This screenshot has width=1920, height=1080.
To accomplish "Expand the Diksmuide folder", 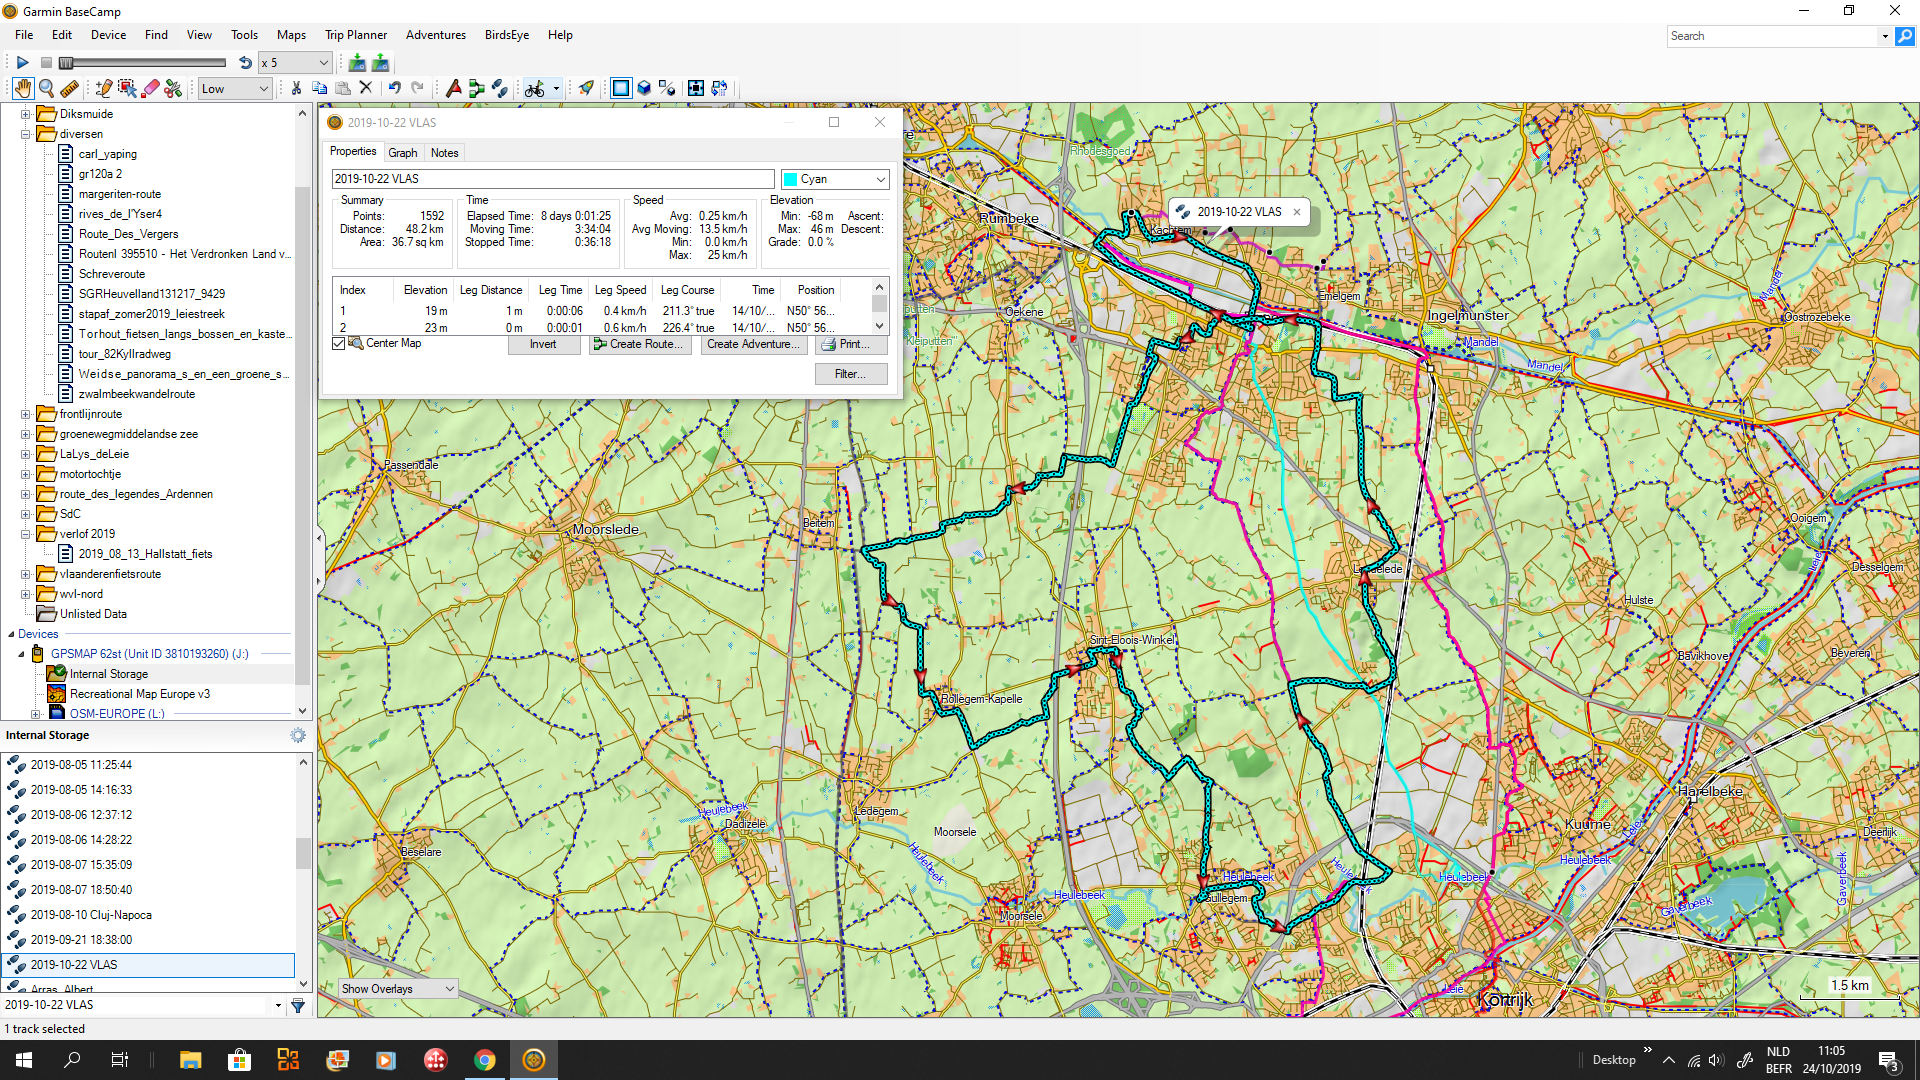I will (x=26, y=114).
